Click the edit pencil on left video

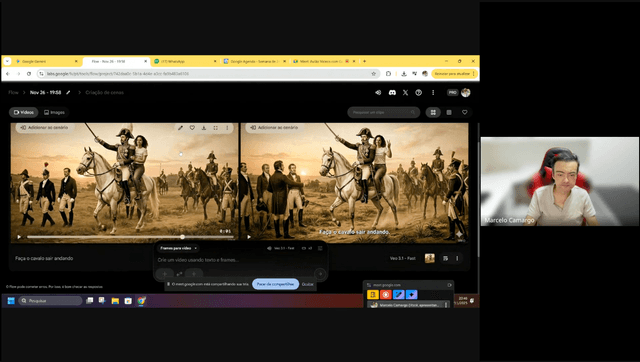click(180, 128)
